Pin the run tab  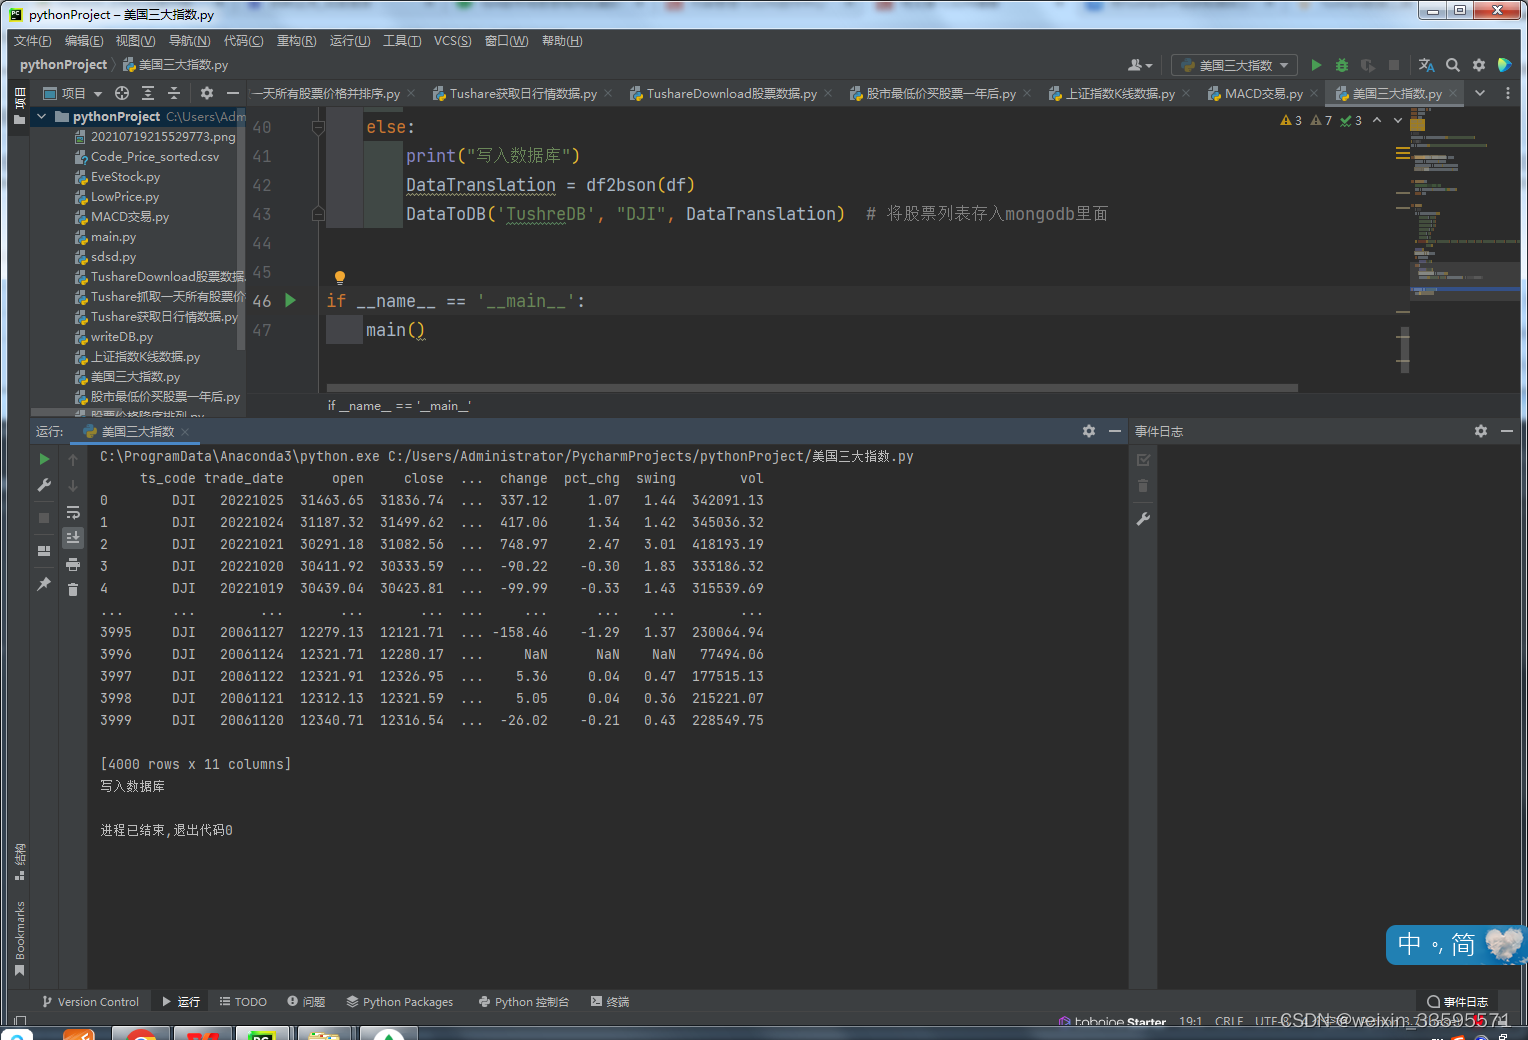click(x=44, y=584)
